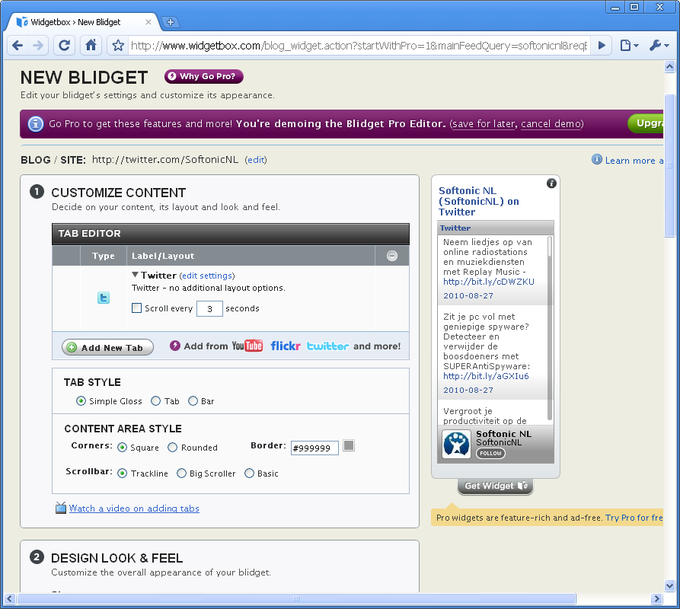The image size is (680, 609).
Task: Choose Square corners
Action: click(x=122, y=447)
